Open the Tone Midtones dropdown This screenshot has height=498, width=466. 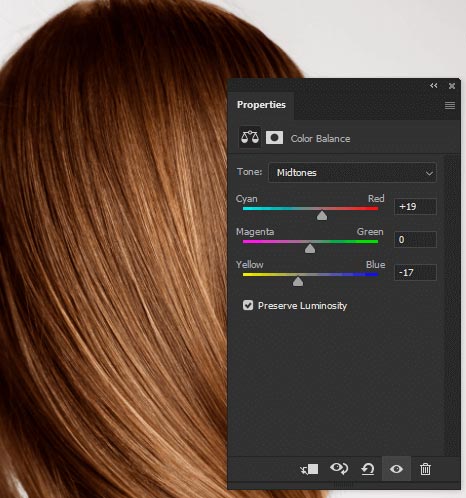pos(352,172)
